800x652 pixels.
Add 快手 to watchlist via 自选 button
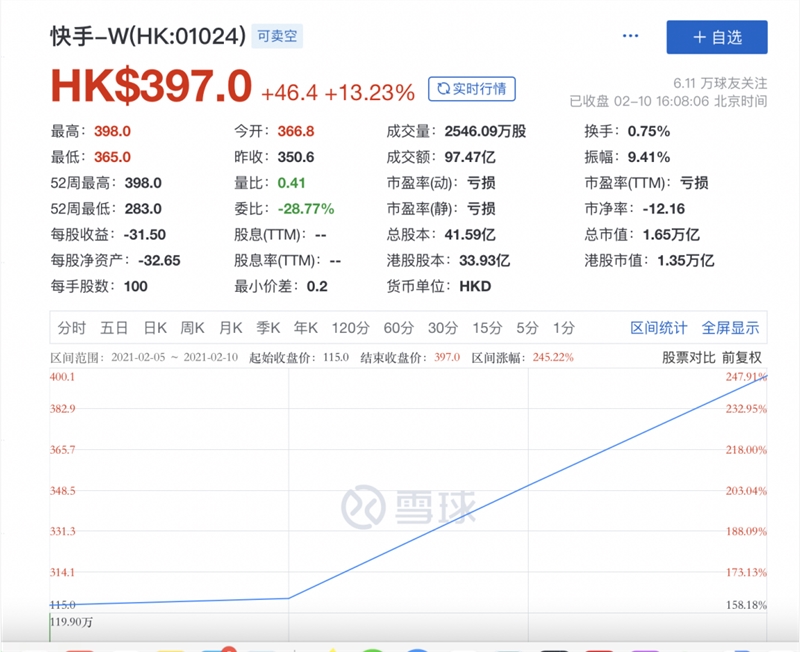(716, 35)
